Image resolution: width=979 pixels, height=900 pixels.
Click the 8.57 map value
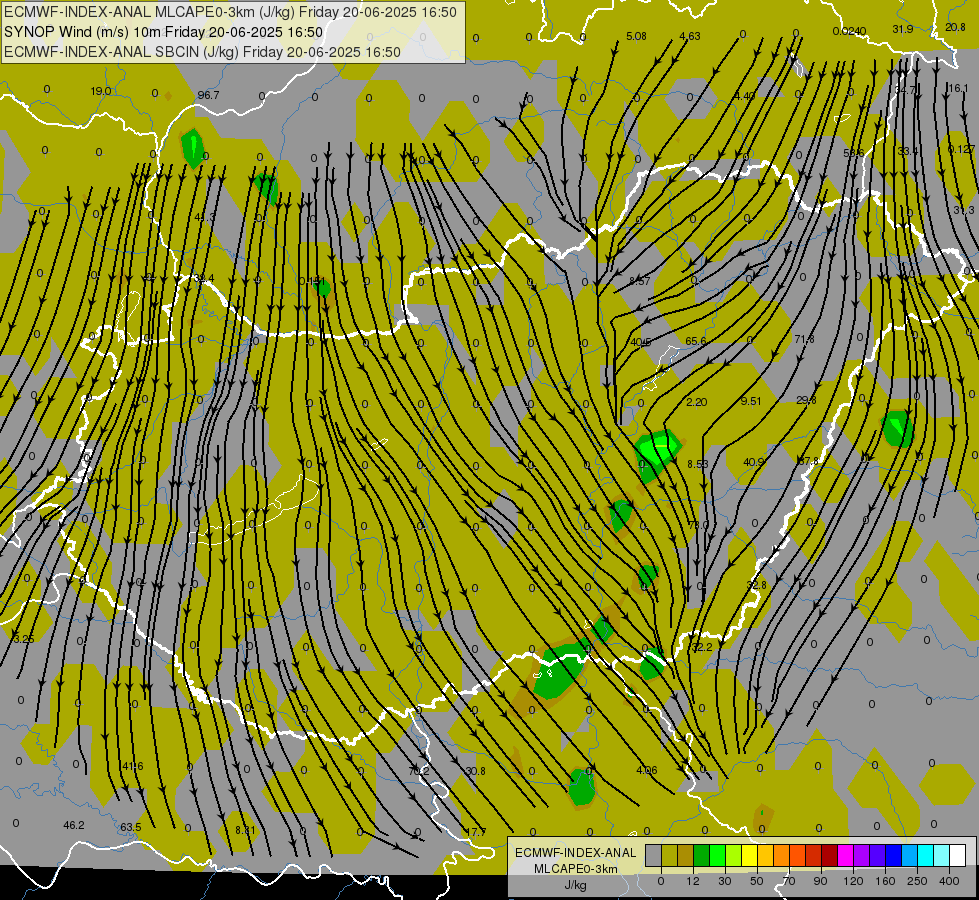click(x=639, y=281)
